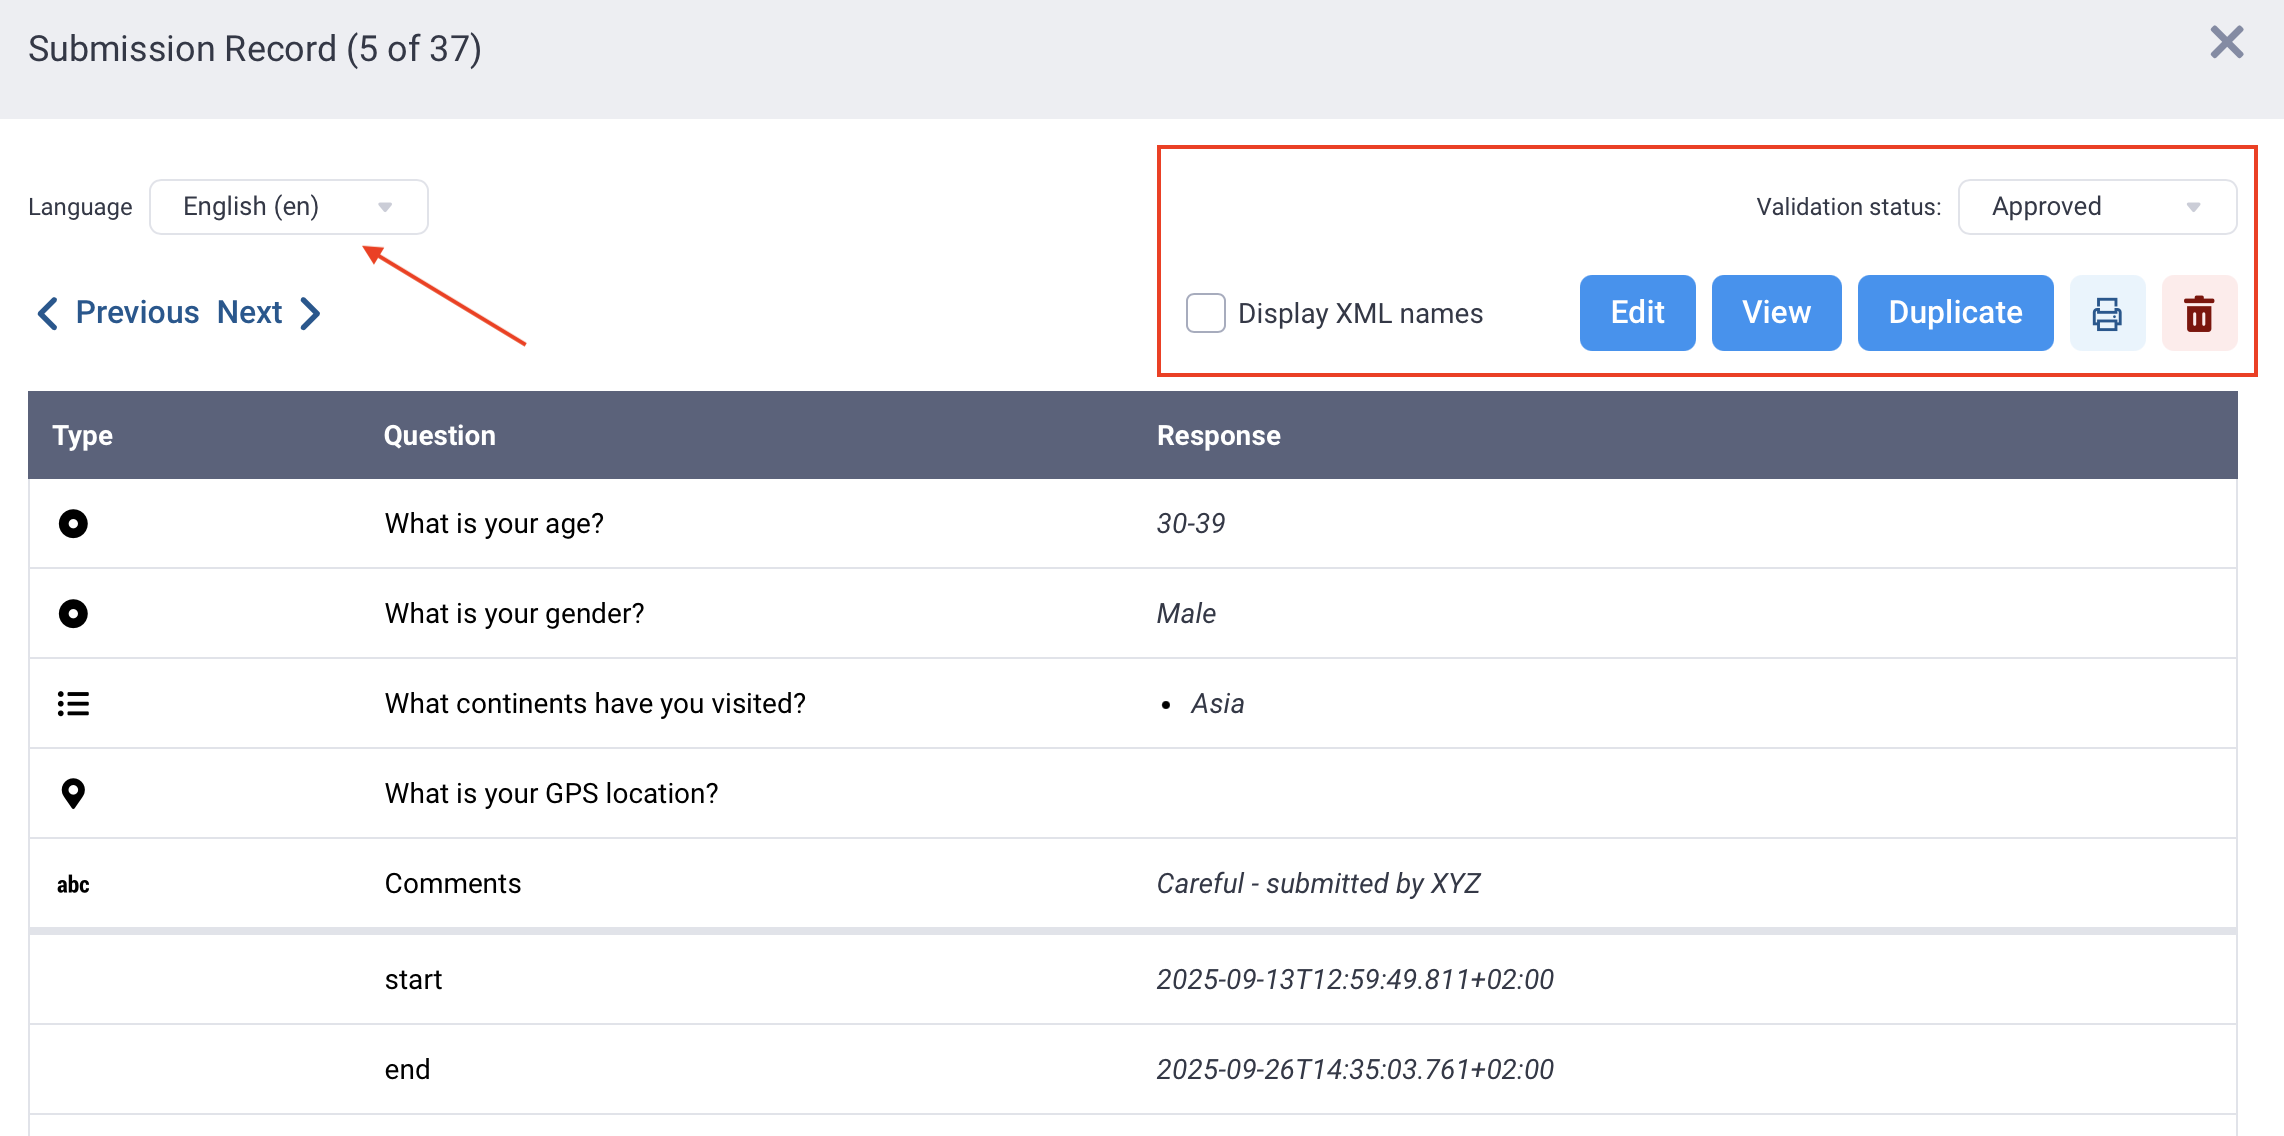Click the GPS location pin icon

73,794
